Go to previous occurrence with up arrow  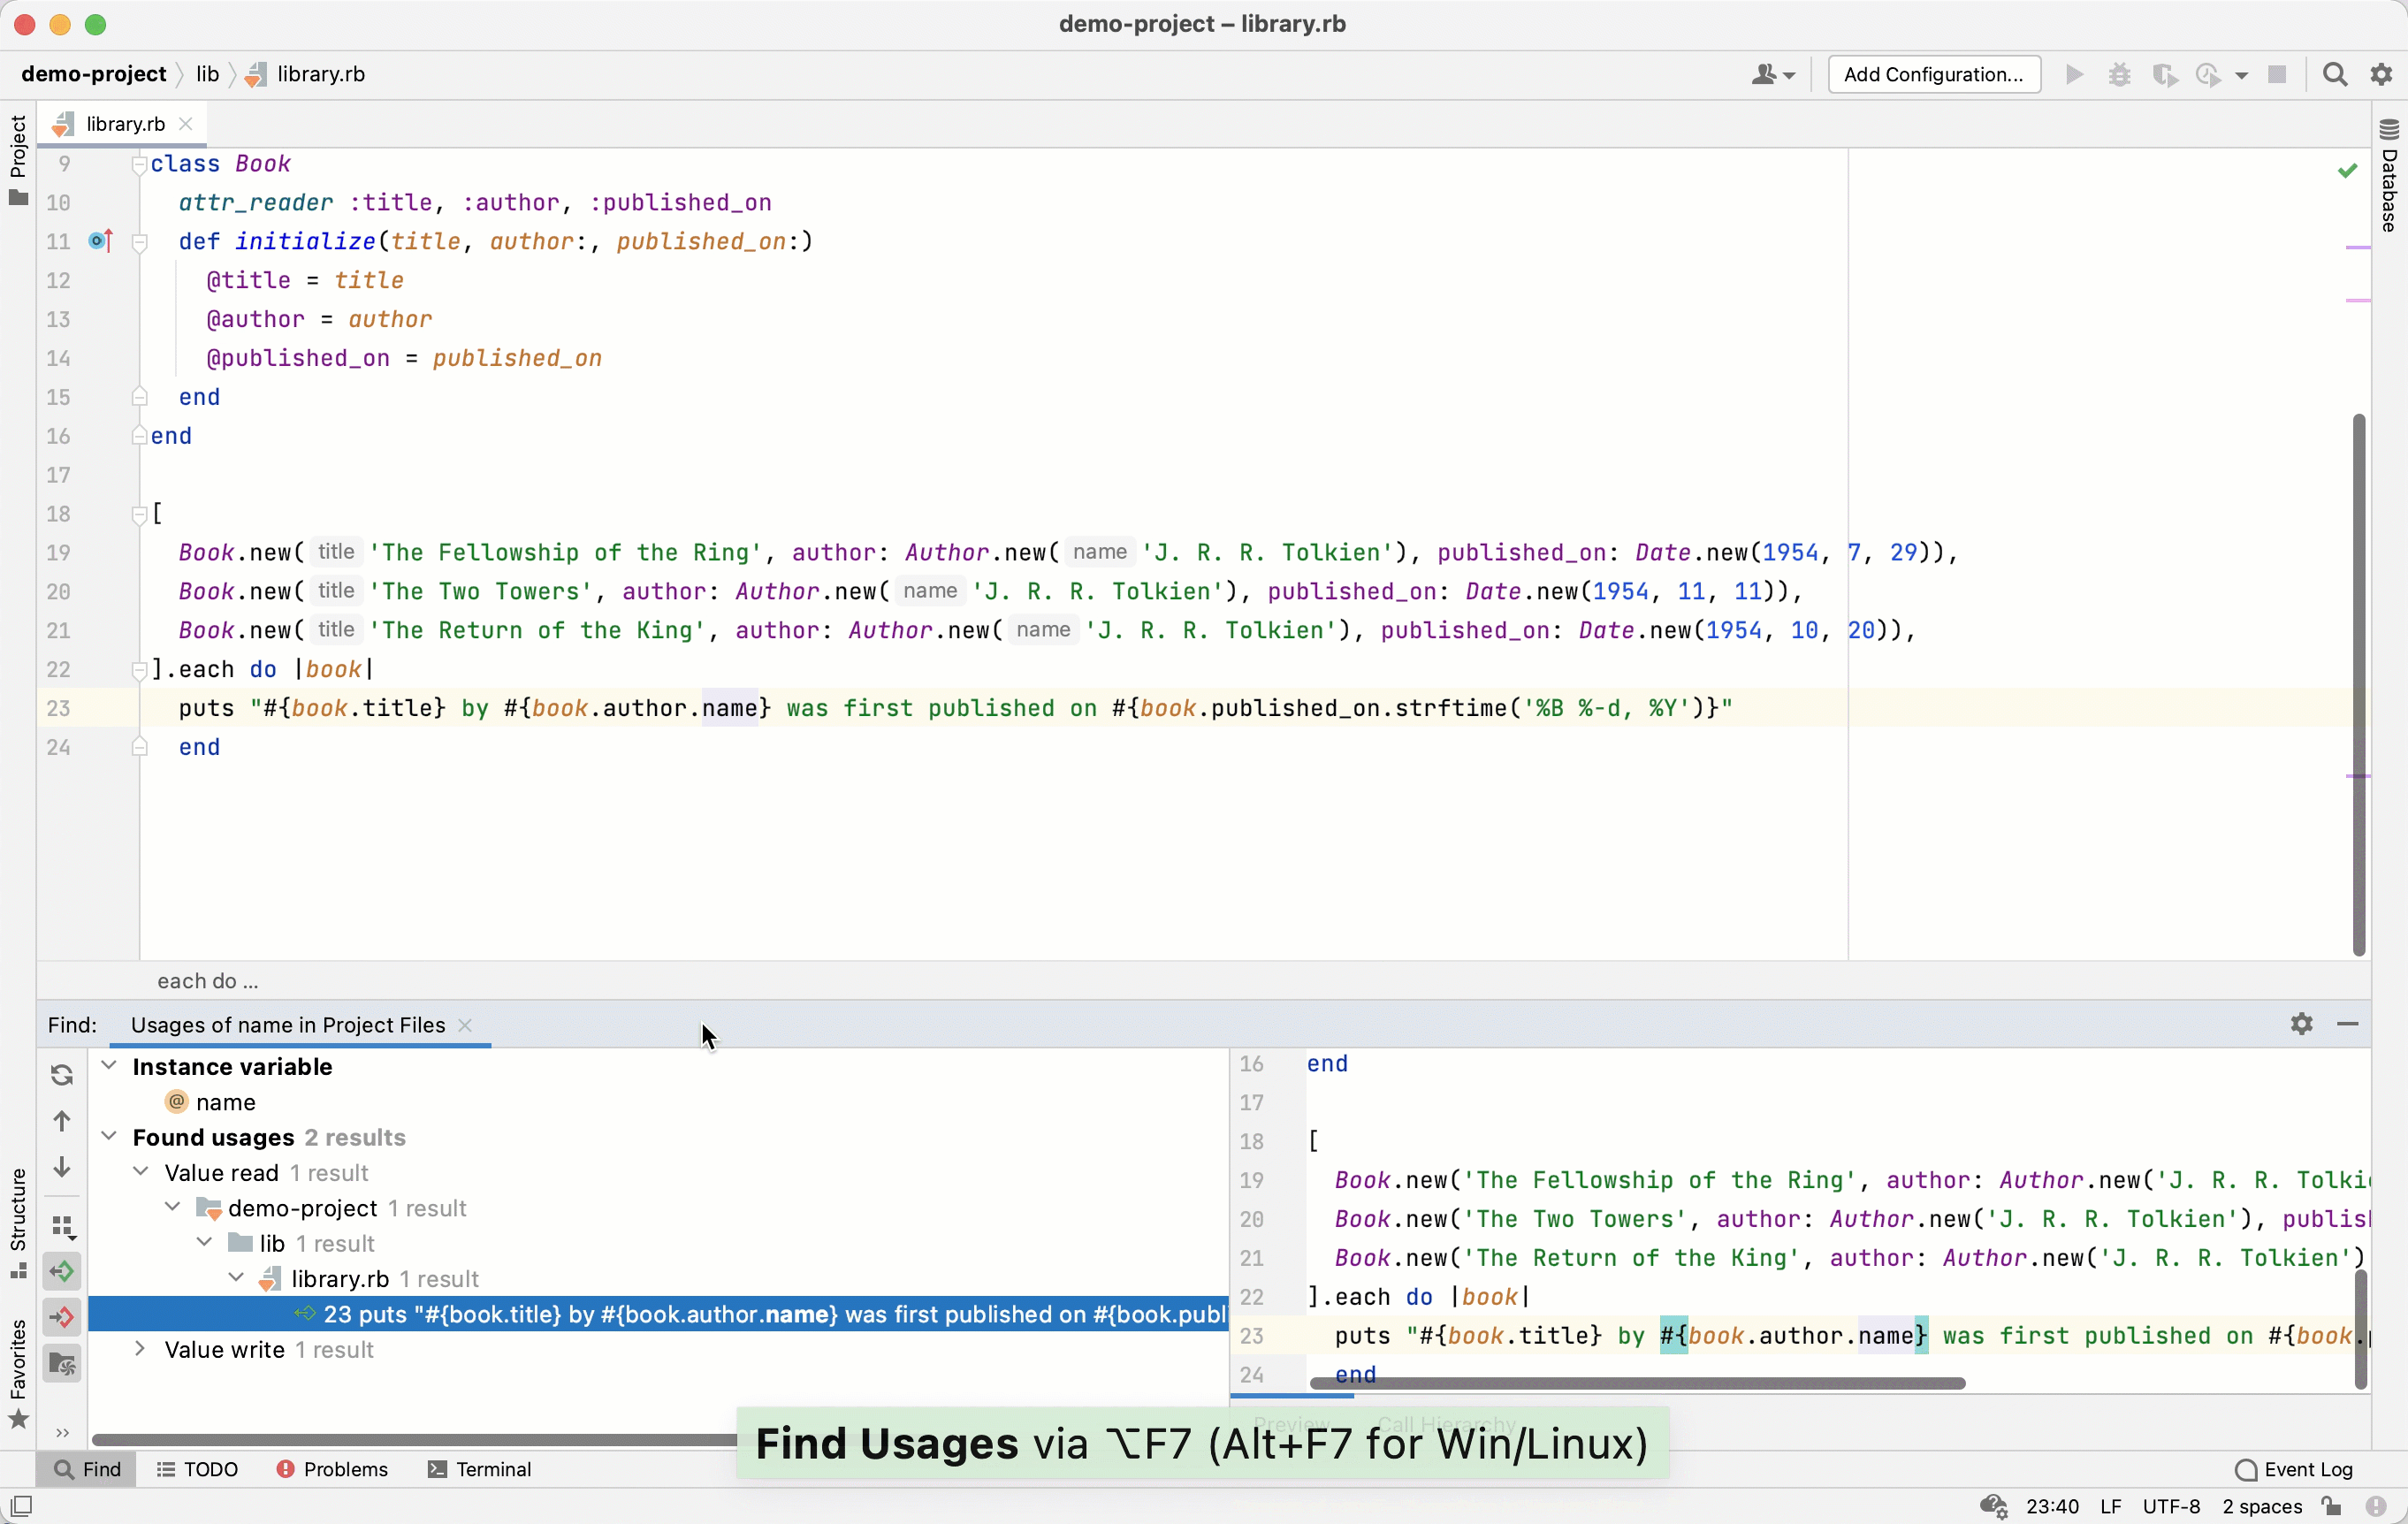62,1121
